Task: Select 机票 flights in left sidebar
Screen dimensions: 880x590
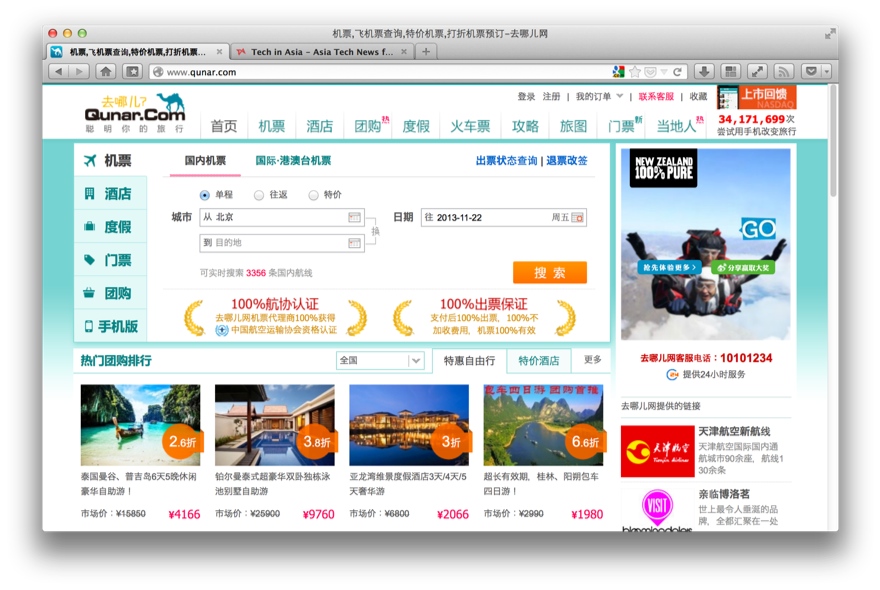Action: pyautogui.click(x=111, y=161)
